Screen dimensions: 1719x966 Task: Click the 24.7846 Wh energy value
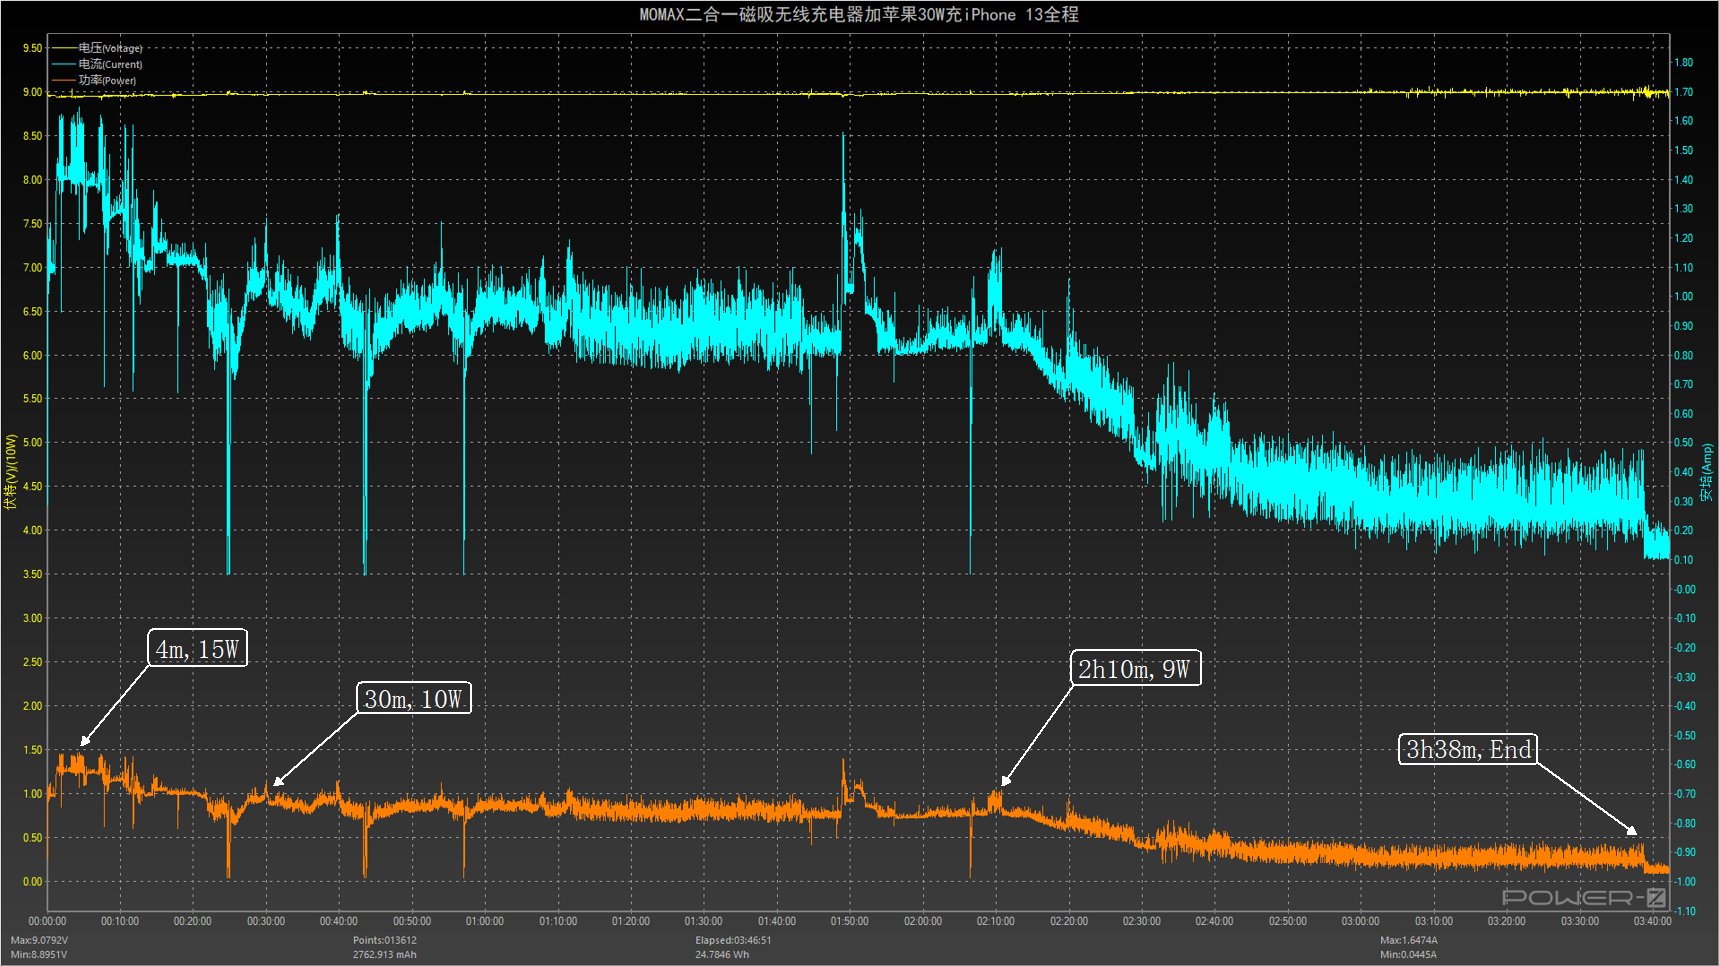[x=722, y=954]
